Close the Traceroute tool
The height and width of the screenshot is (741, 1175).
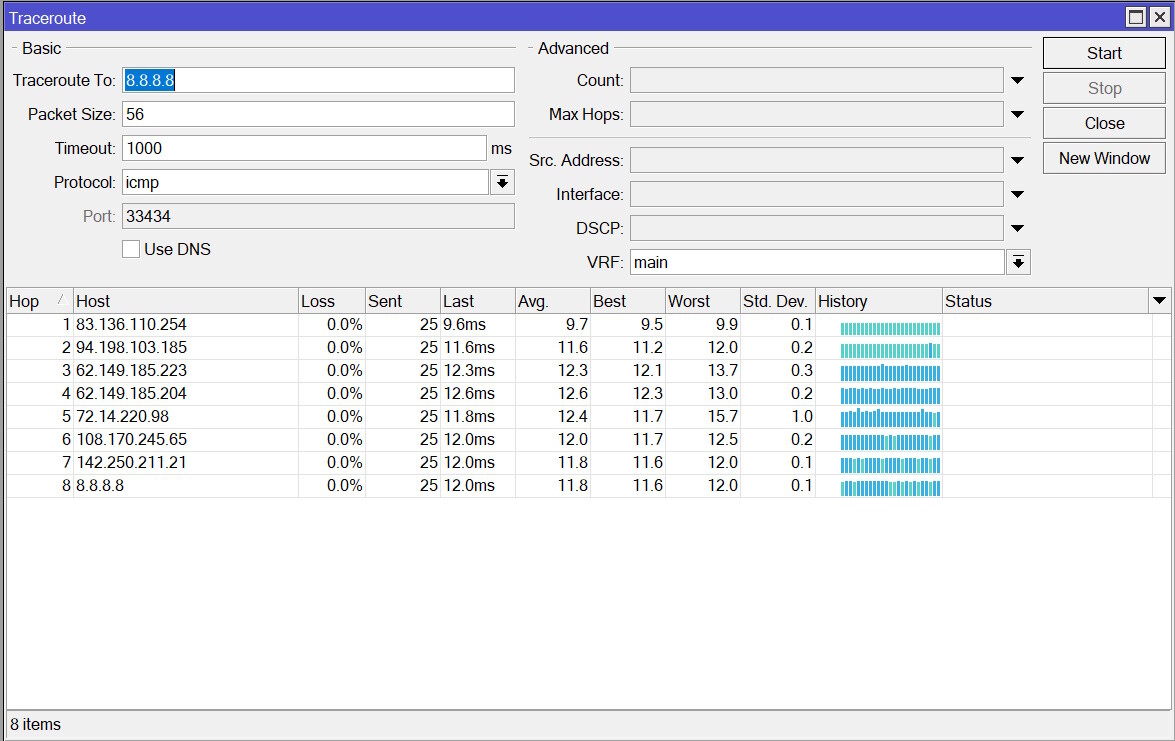coord(1103,122)
